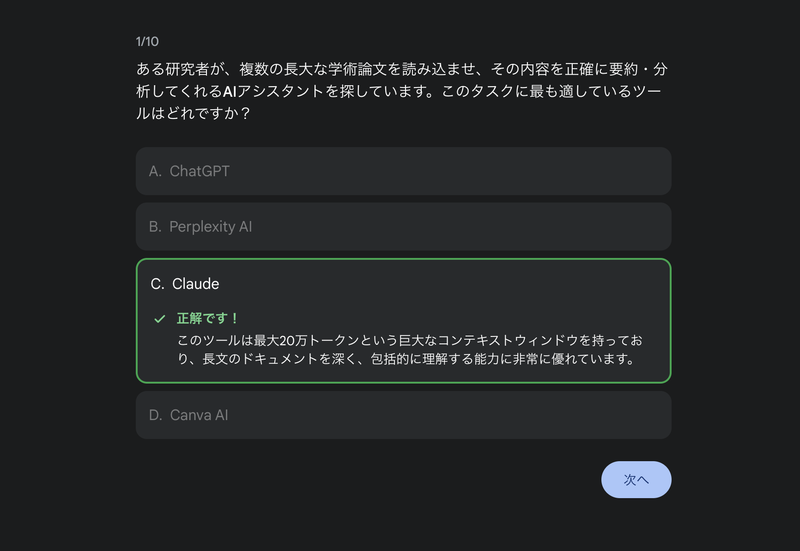Choose the Perplexity AI answer option
The height and width of the screenshot is (551, 800).
tap(403, 227)
